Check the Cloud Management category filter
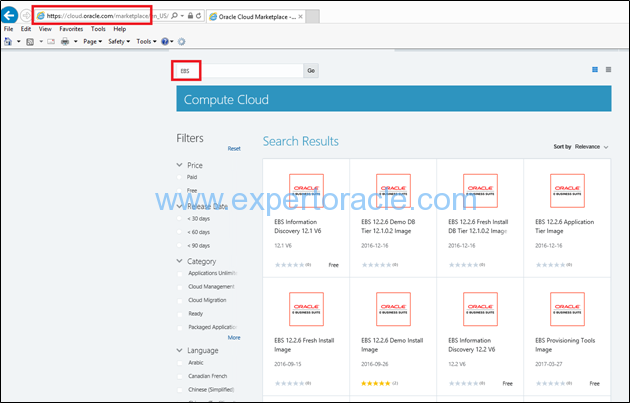 180,287
